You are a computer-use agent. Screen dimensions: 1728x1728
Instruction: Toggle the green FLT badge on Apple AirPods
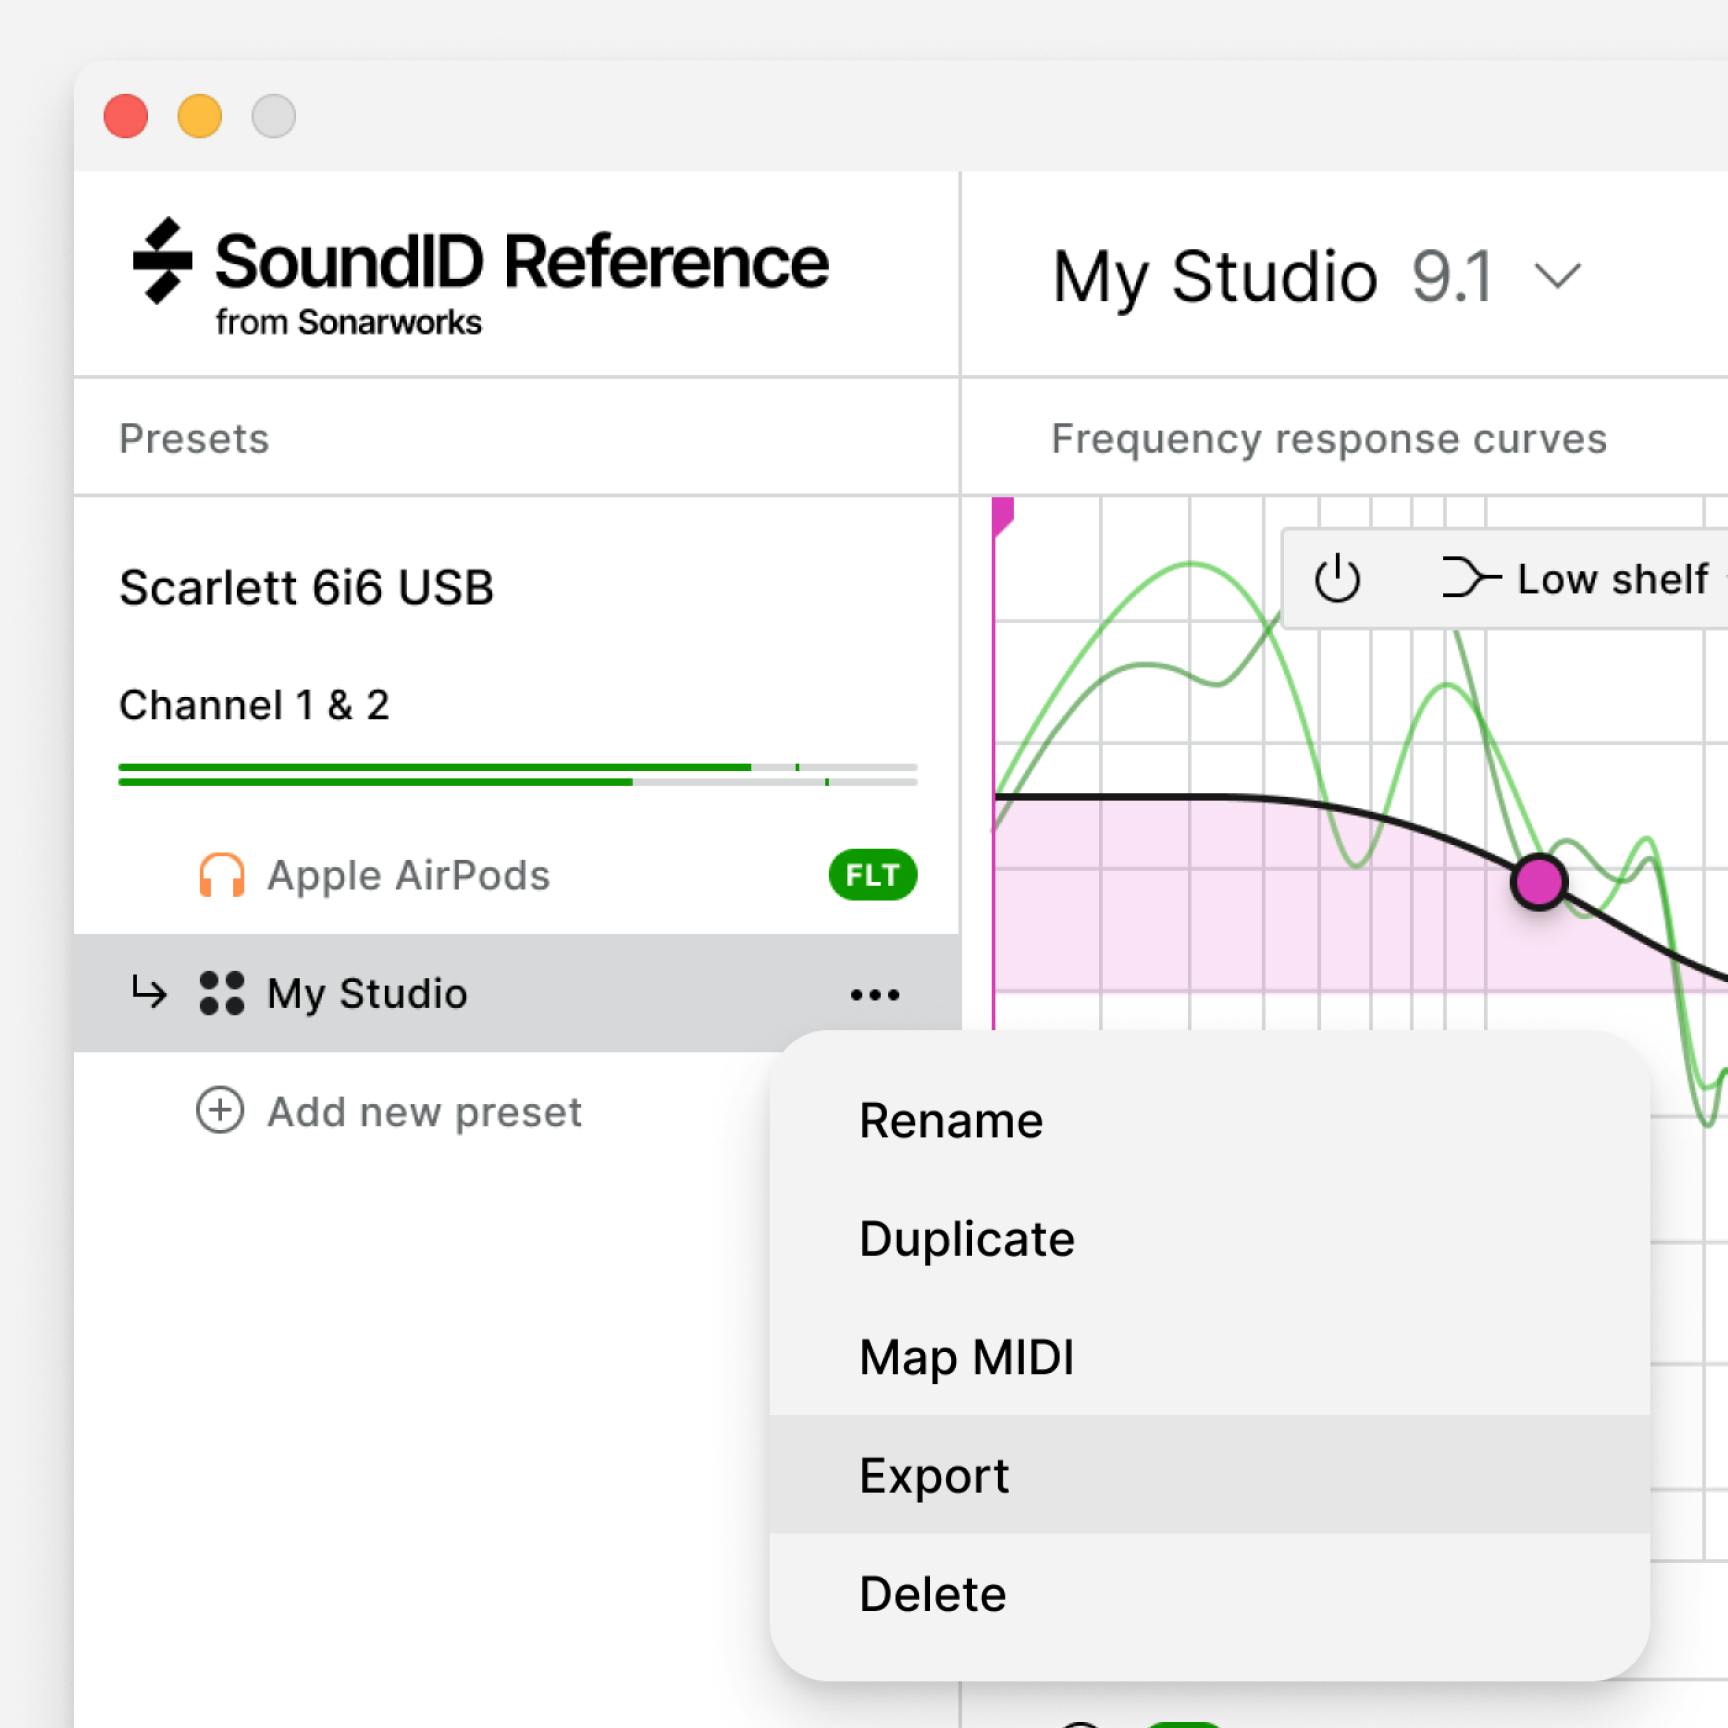tap(872, 876)
